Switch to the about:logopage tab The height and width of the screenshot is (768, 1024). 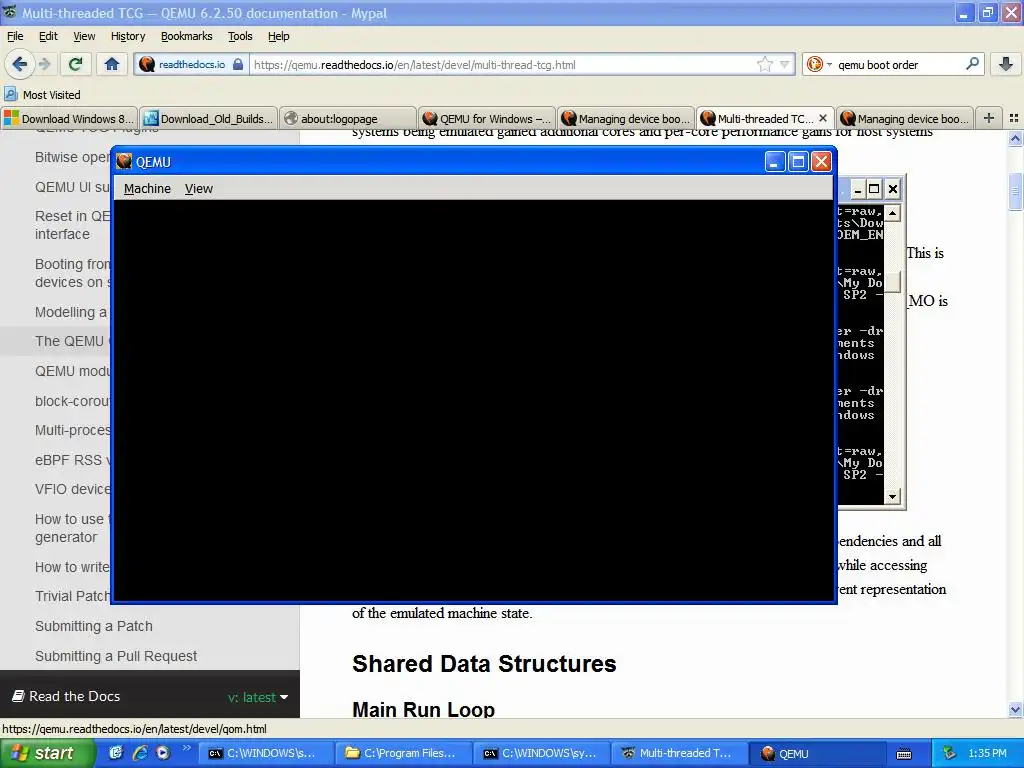(x=347, y=118)
